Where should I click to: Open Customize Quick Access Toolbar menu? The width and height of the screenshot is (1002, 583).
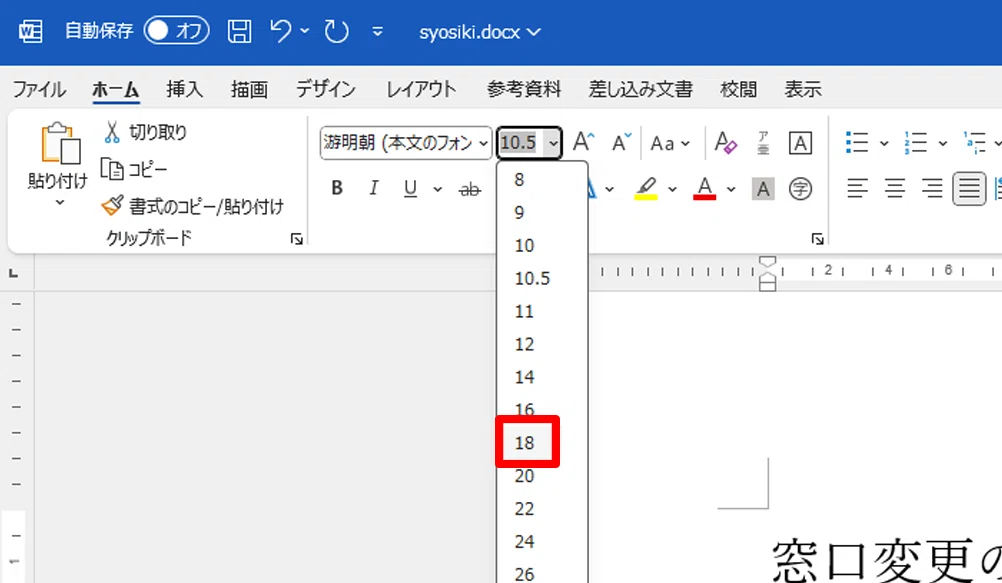[378, 31]
